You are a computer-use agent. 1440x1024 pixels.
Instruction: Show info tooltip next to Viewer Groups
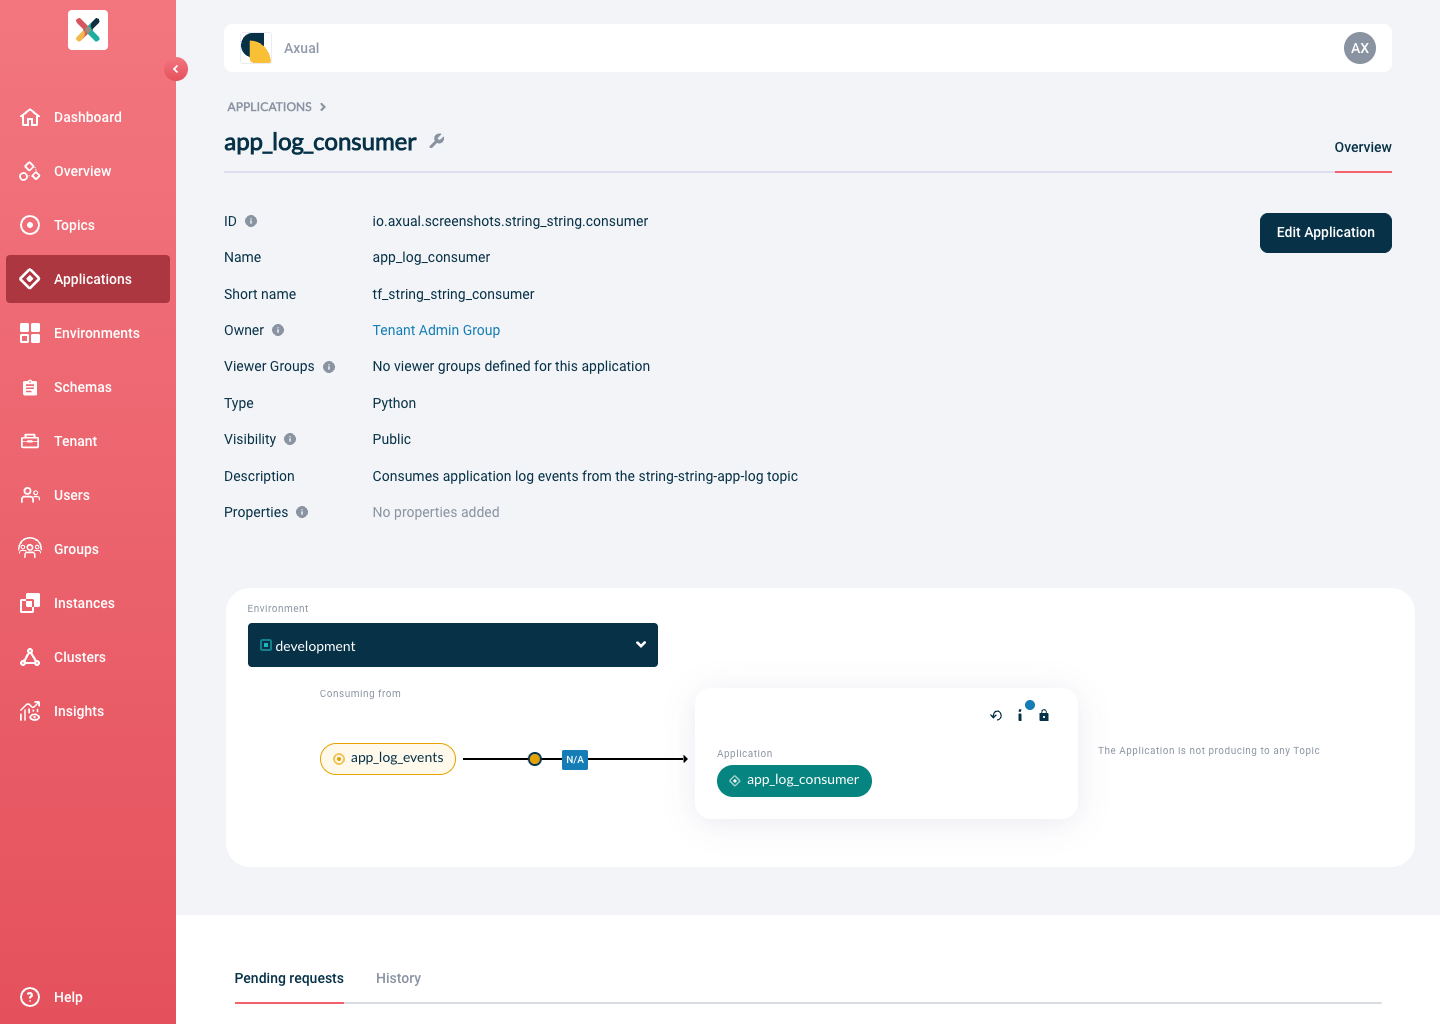[329, 367]
